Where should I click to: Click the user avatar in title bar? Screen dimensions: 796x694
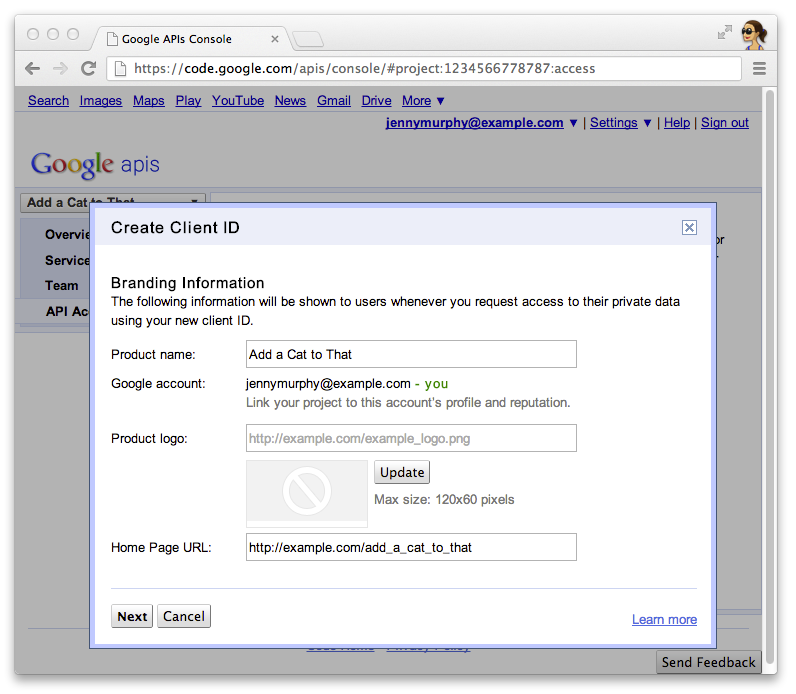click(752, 35)
